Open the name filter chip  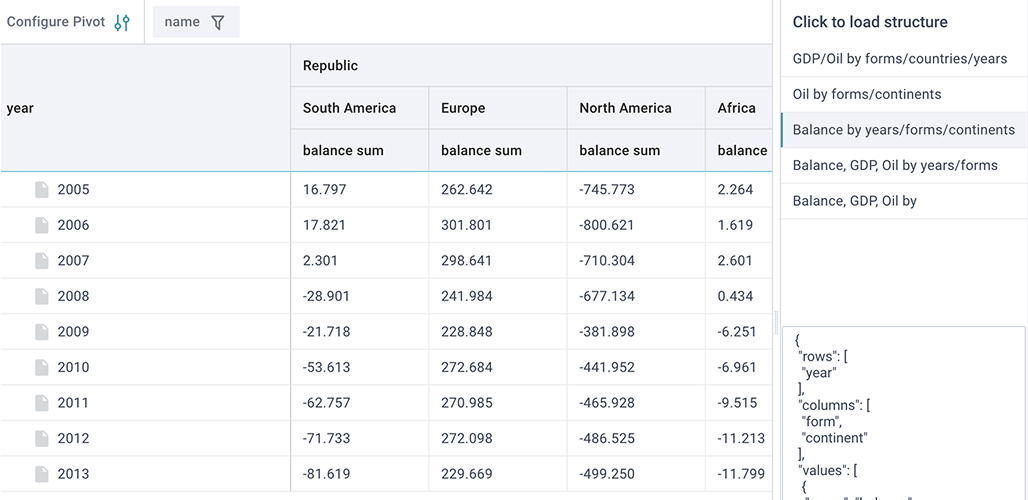(x=183, y=22)
